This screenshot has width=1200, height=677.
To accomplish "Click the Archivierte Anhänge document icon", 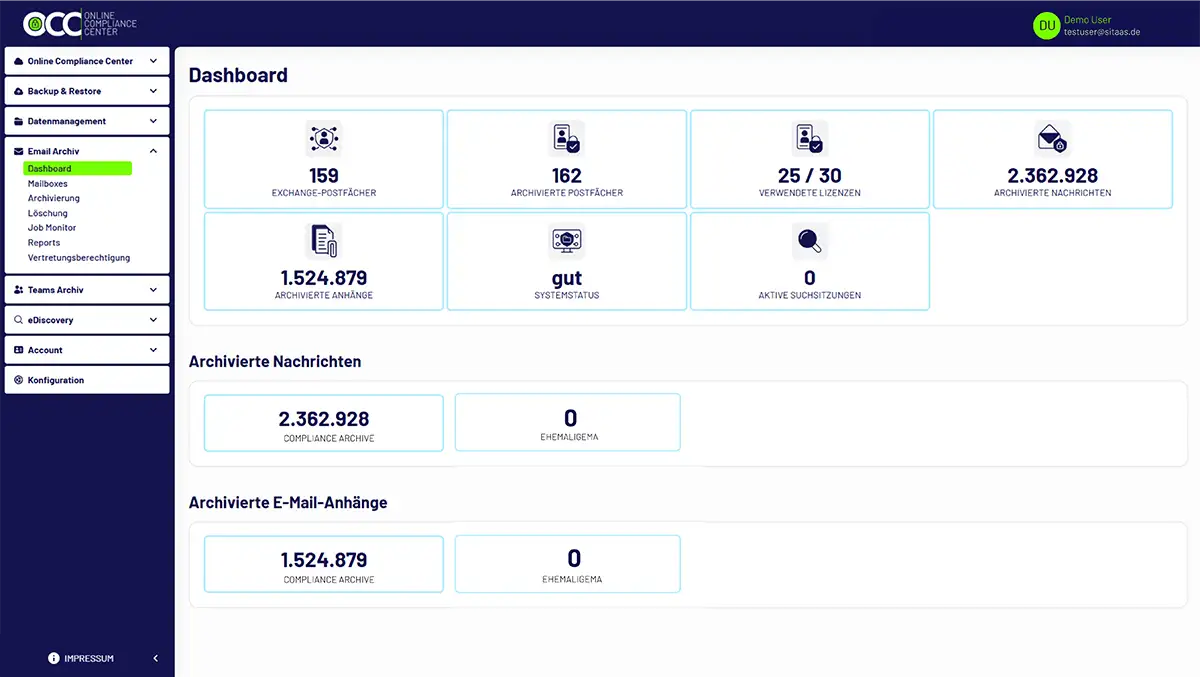I will [x=323, y=241].
